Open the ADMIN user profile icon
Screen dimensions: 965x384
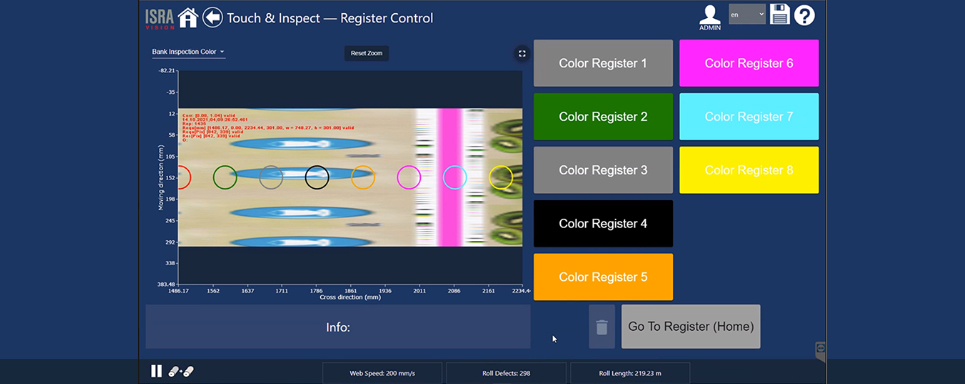coord(710,17)
